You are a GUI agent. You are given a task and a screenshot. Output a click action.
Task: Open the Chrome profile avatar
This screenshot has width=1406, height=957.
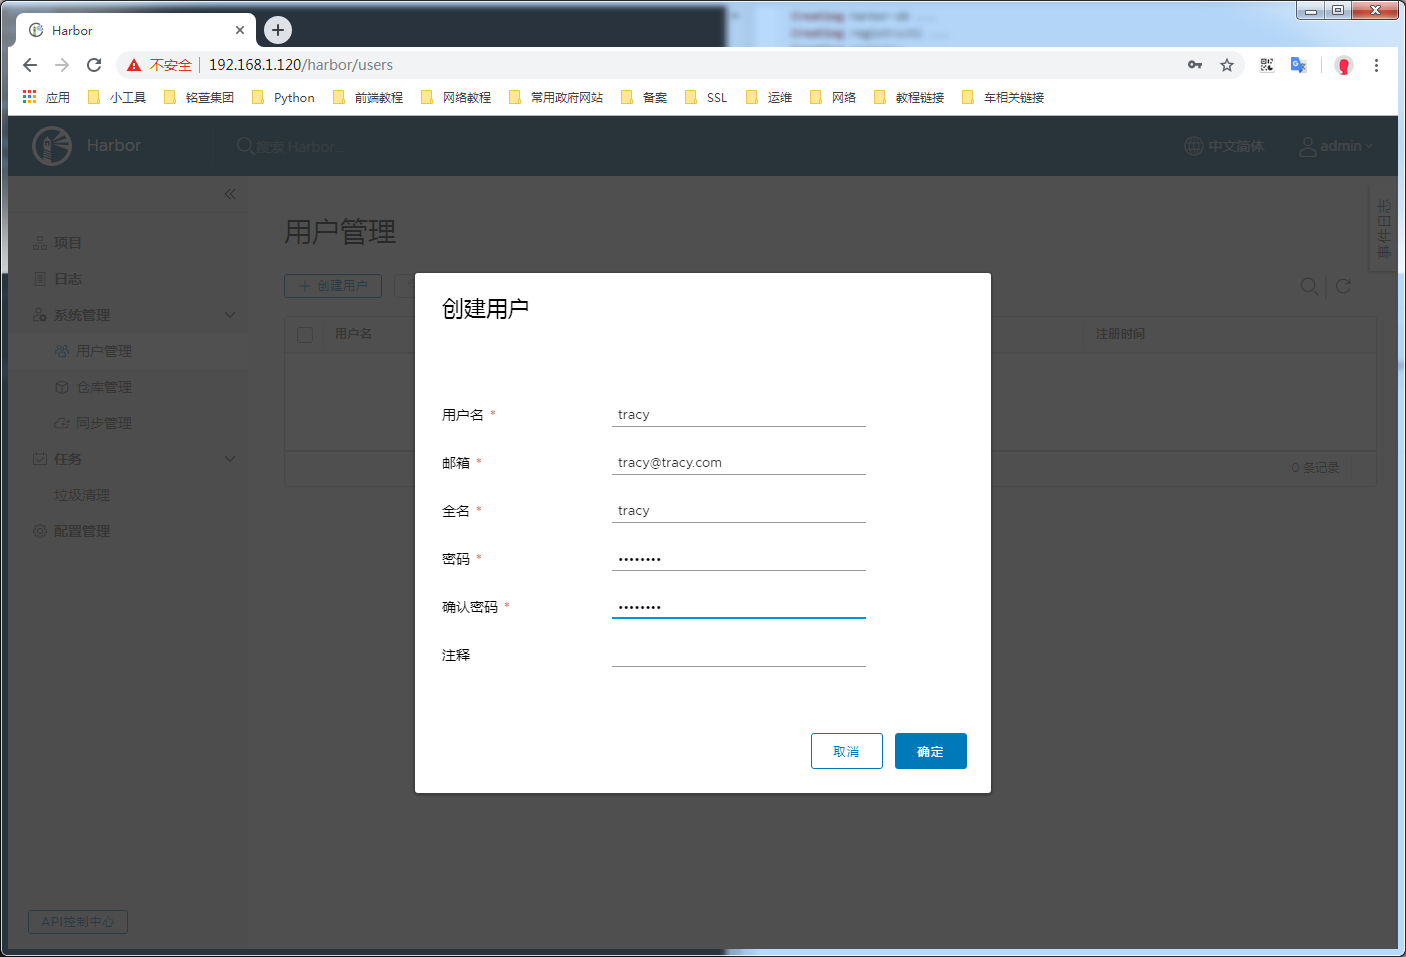pos(1344,65)
